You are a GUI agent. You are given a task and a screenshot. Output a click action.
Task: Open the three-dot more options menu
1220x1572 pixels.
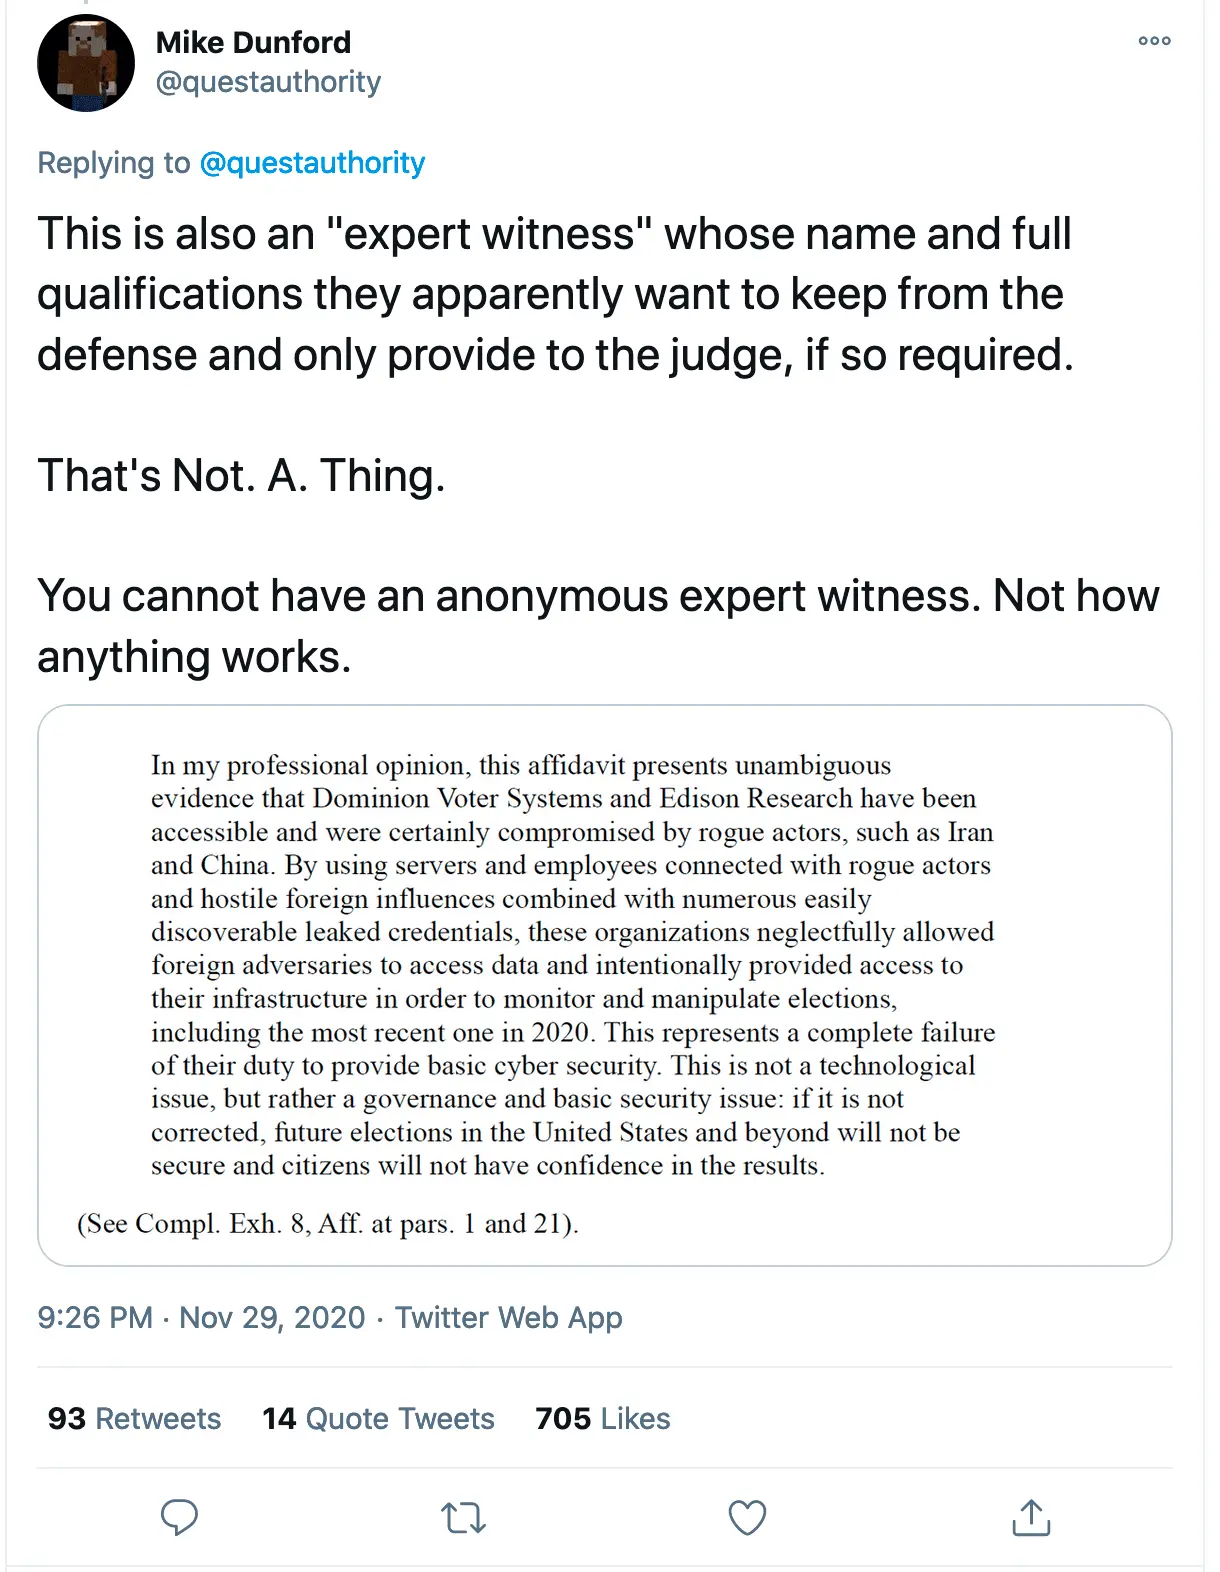point(1154,41)
